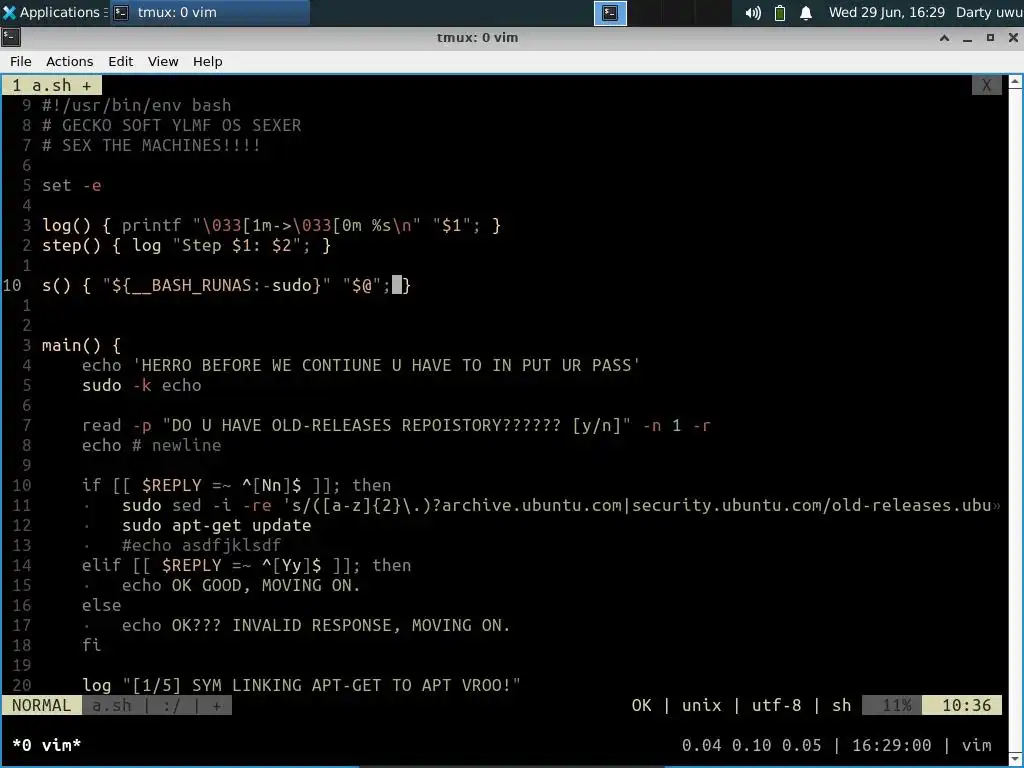
Task: Click the 'HERRO BEFORE WE CONTIUNE' echo line
Action: [x=361, y=365]
